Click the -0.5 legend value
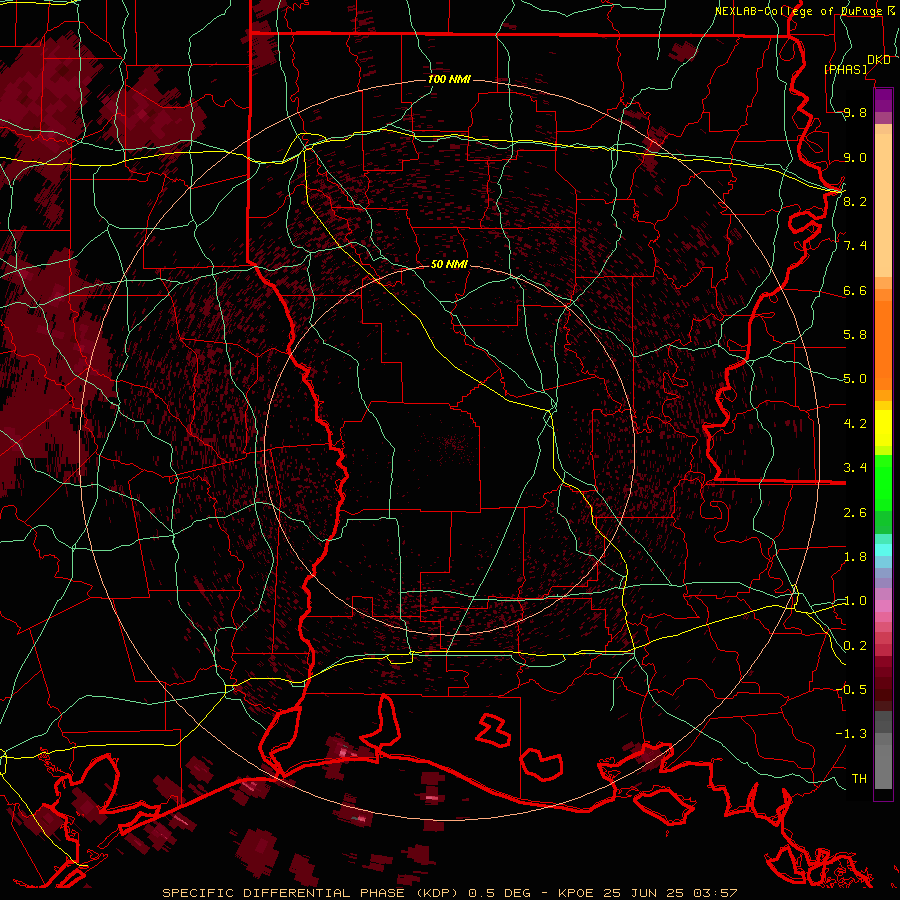The image size is (900, 900). pyautogui.click(x=851, y=689)
